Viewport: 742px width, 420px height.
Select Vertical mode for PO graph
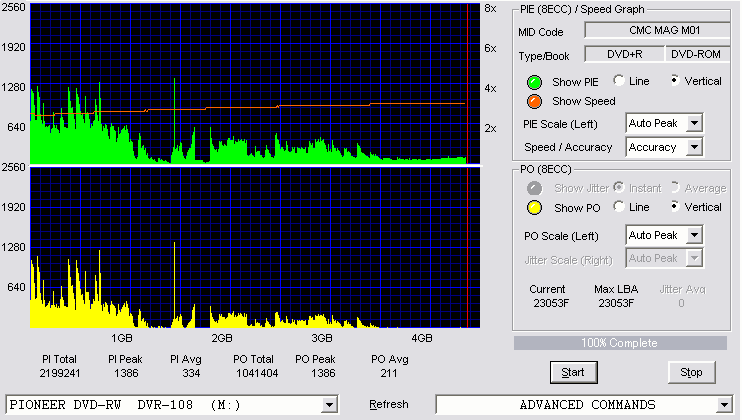pyautogui.click(x=675, y=206)
